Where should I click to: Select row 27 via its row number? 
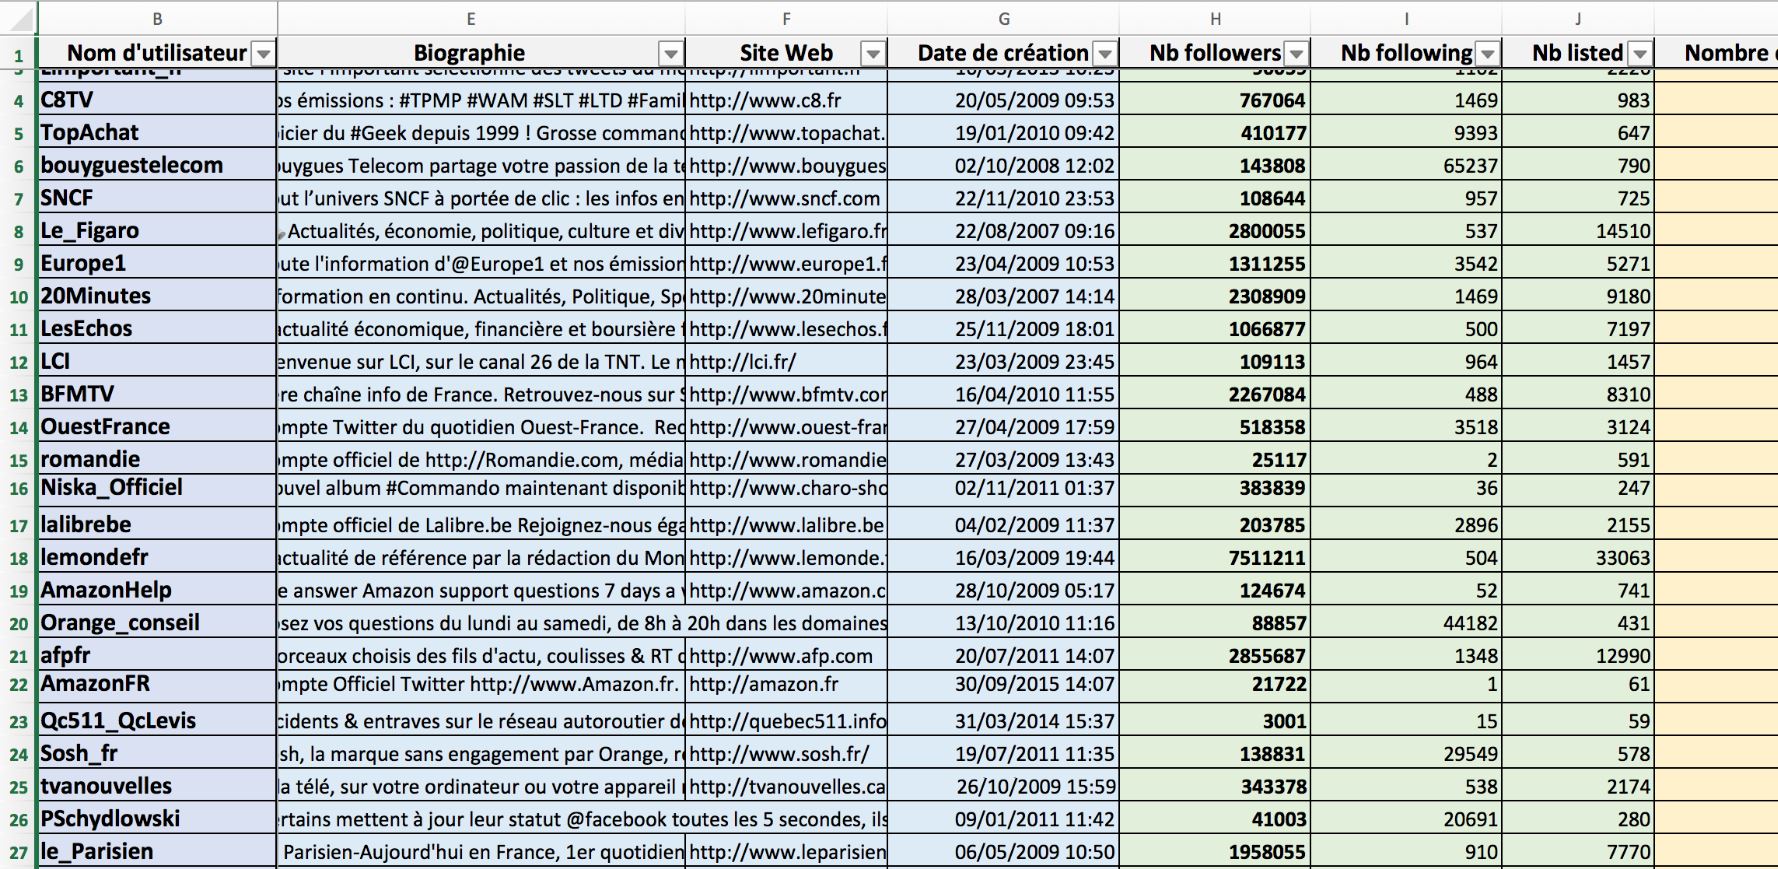click(x=18, y=852)
